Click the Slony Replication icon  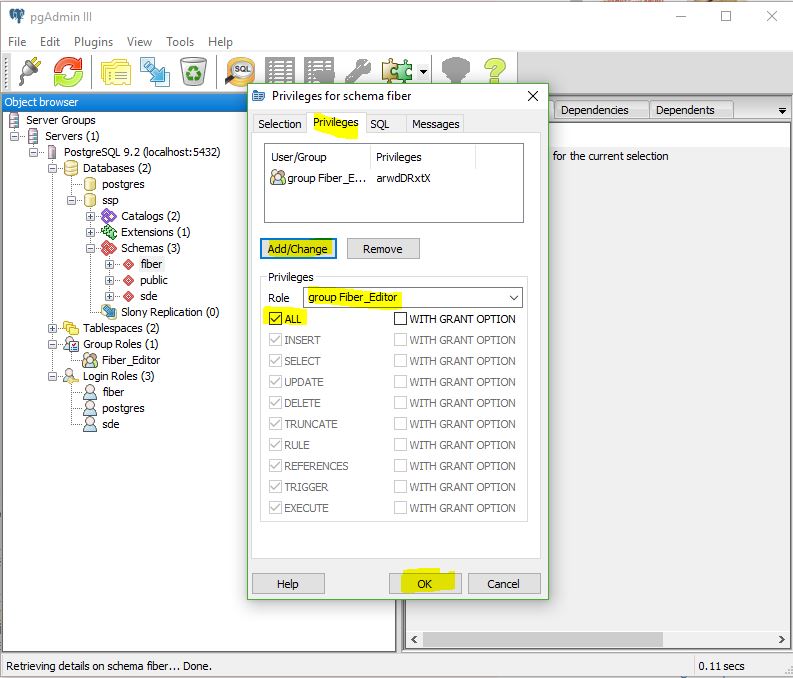tap(109, 312)
